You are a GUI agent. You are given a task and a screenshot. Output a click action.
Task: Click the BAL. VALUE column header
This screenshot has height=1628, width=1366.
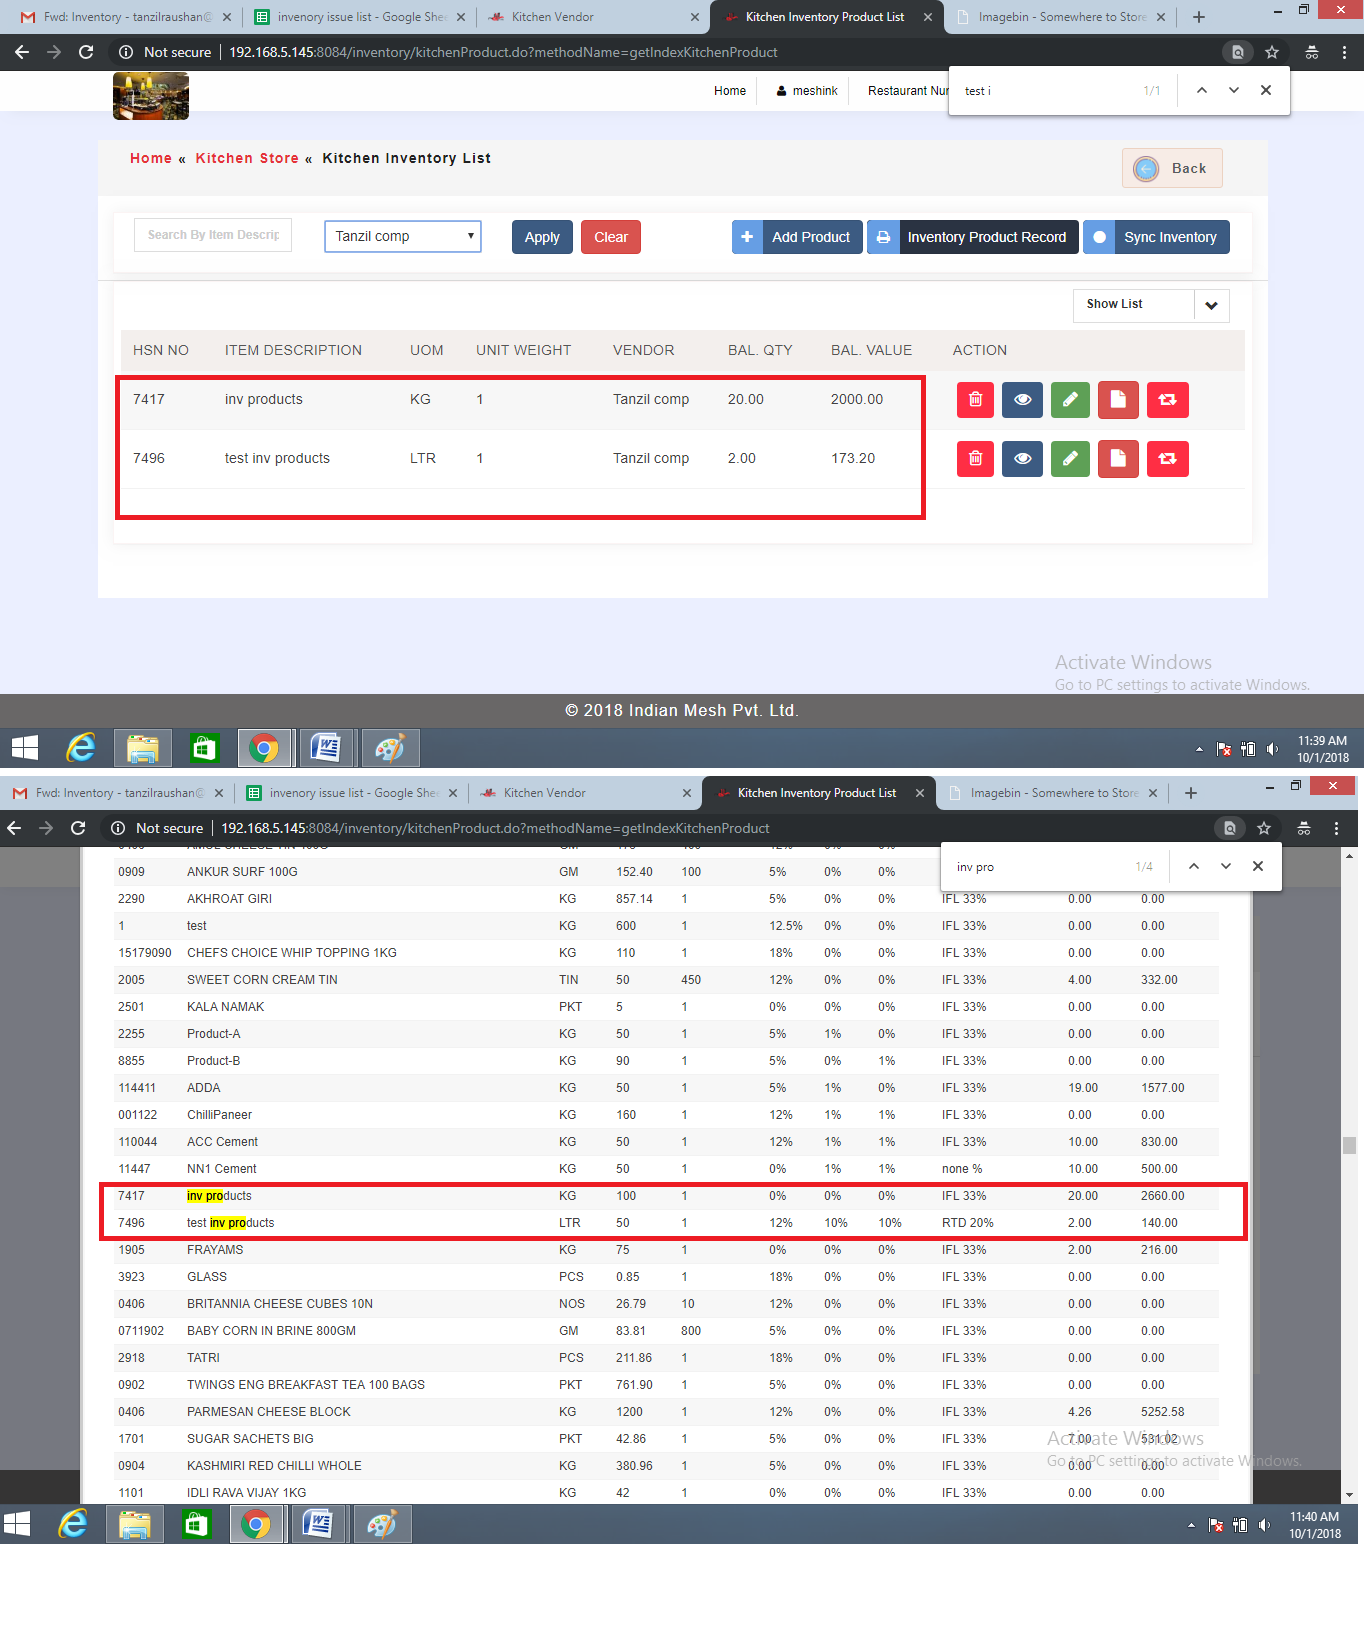pyautogui.click(x=871, y=350)
